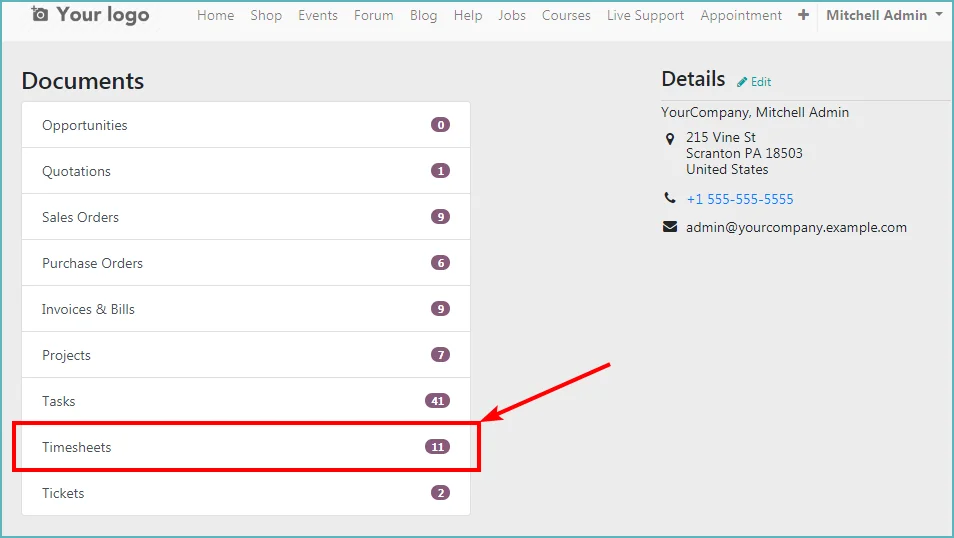Go to the Forum menu item
Image resolution: width=954 pixels, height=538 pixels.
tap(374, 15)
